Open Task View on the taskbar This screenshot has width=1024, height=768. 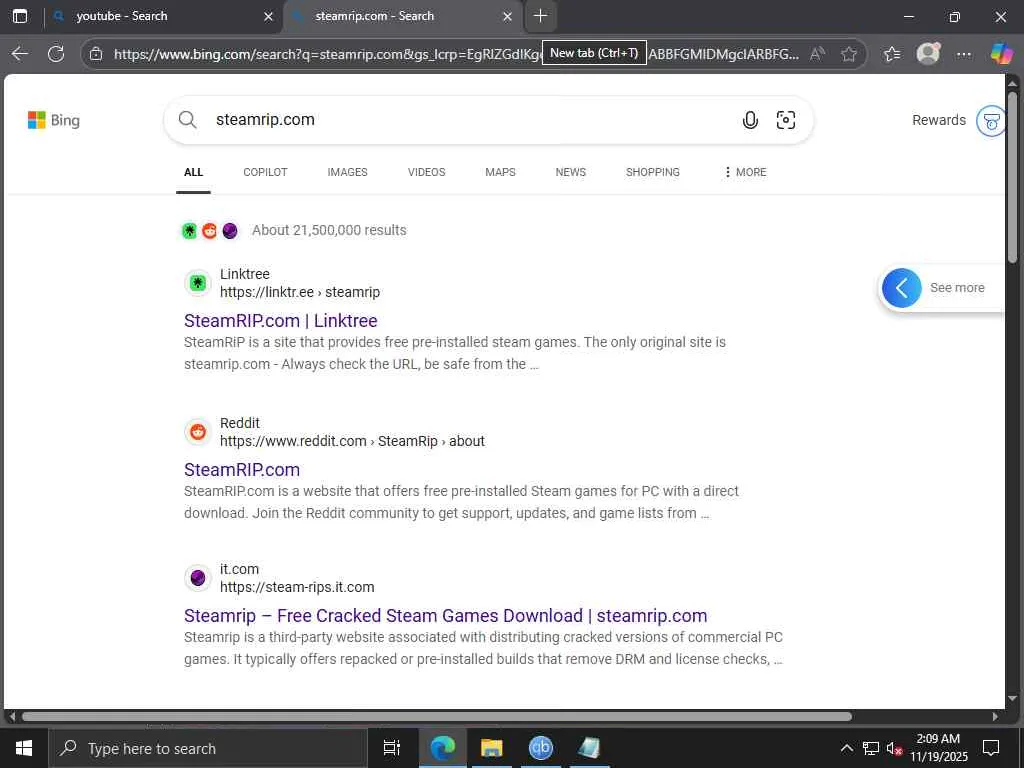pos(392,748)
